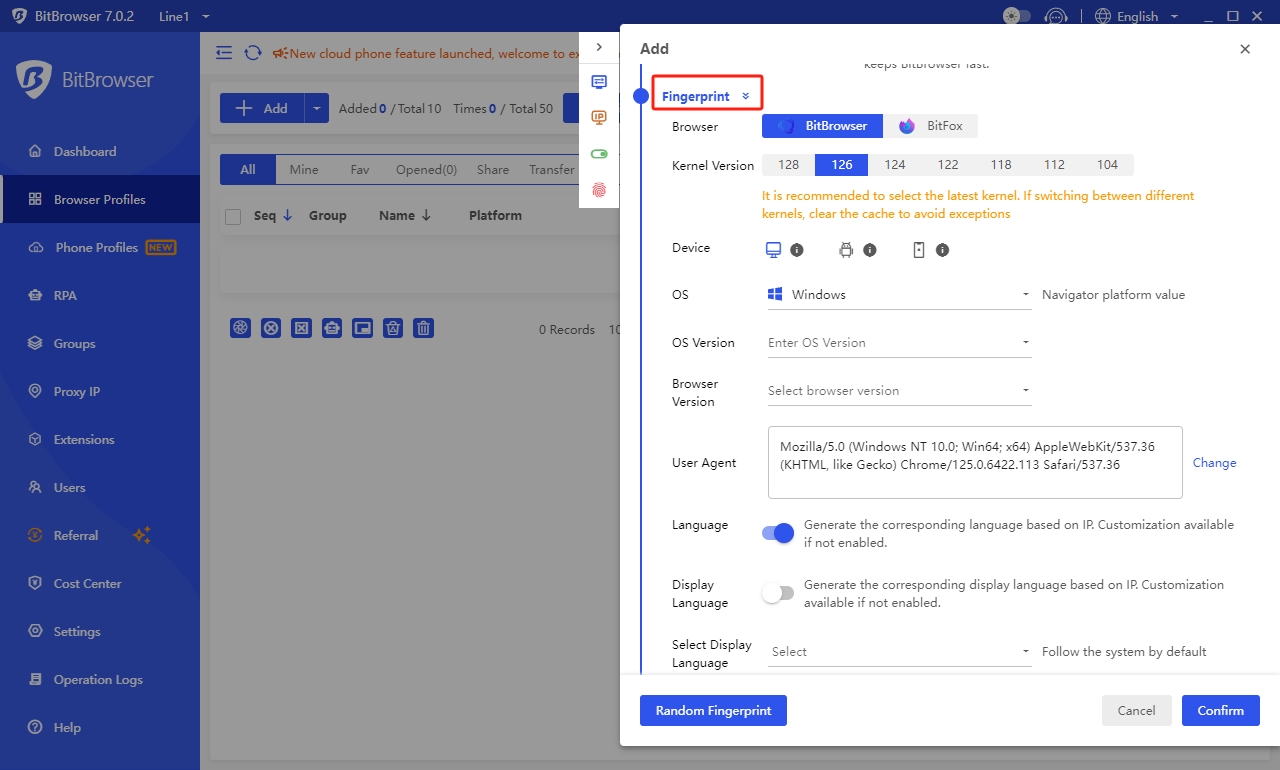Sort by the Name column header
Image resolution: width=1280 pixels, height=770 pixels.
coord(404,215)
